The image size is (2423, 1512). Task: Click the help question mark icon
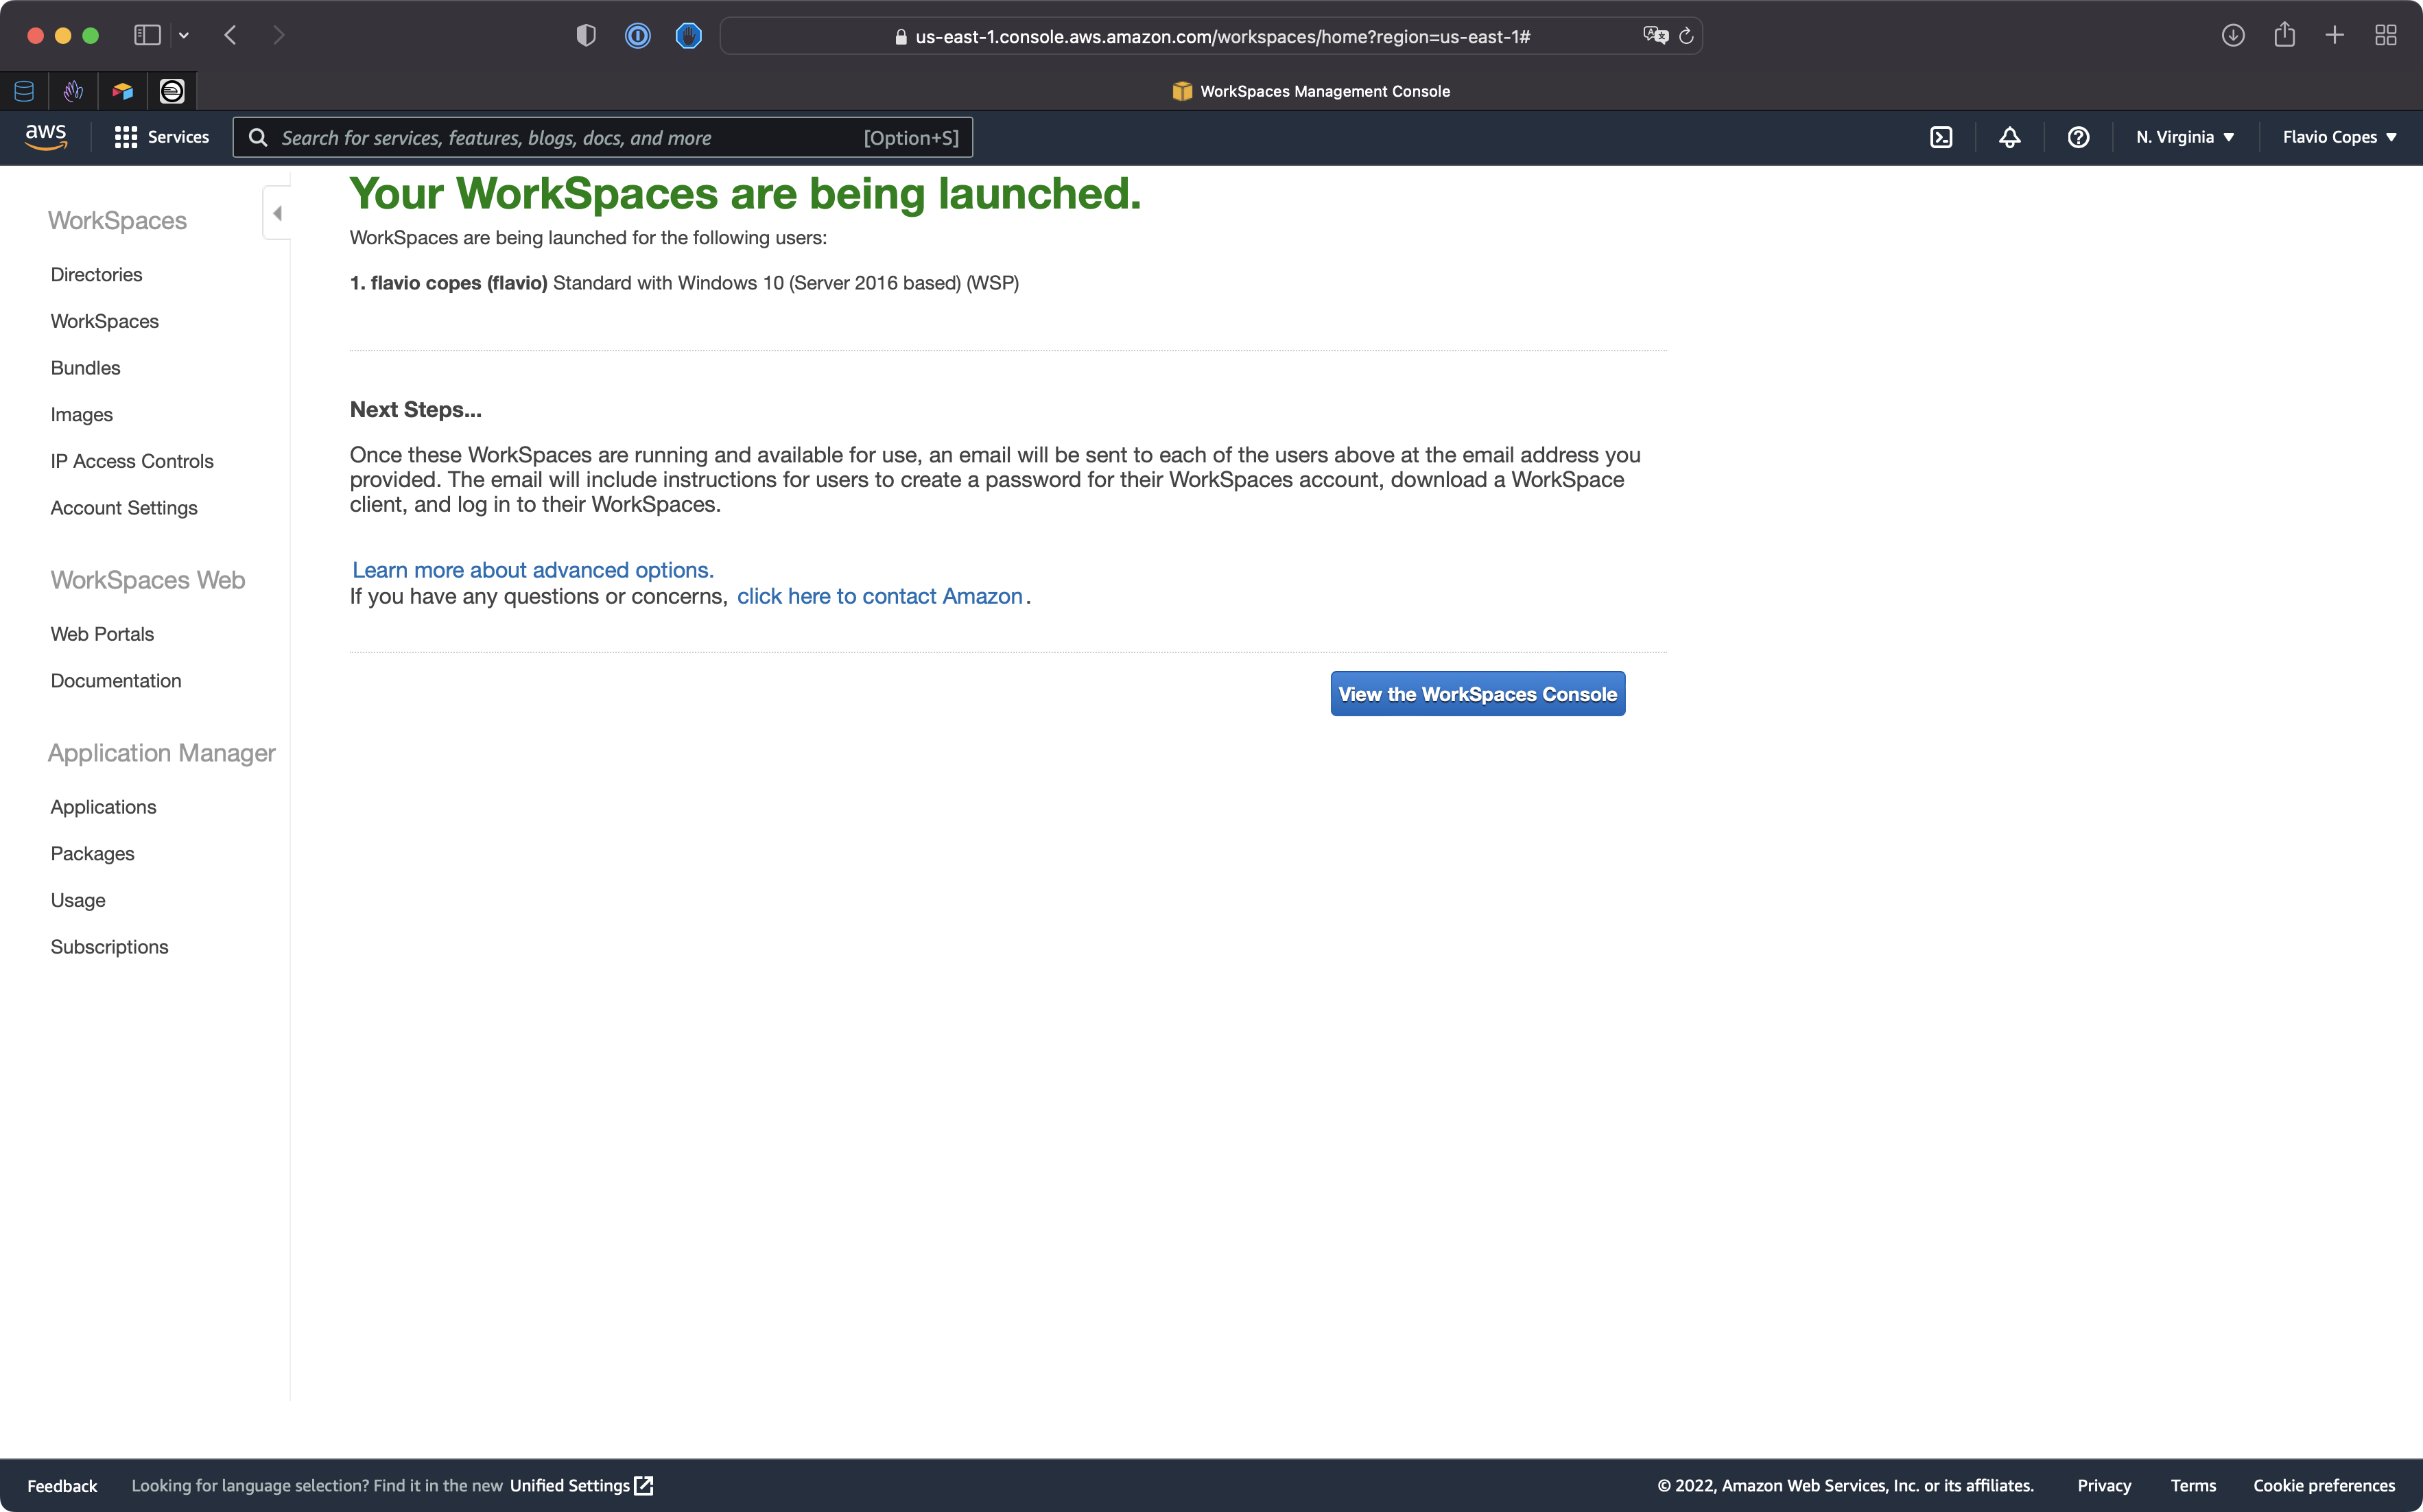[x=2078, y=137]
